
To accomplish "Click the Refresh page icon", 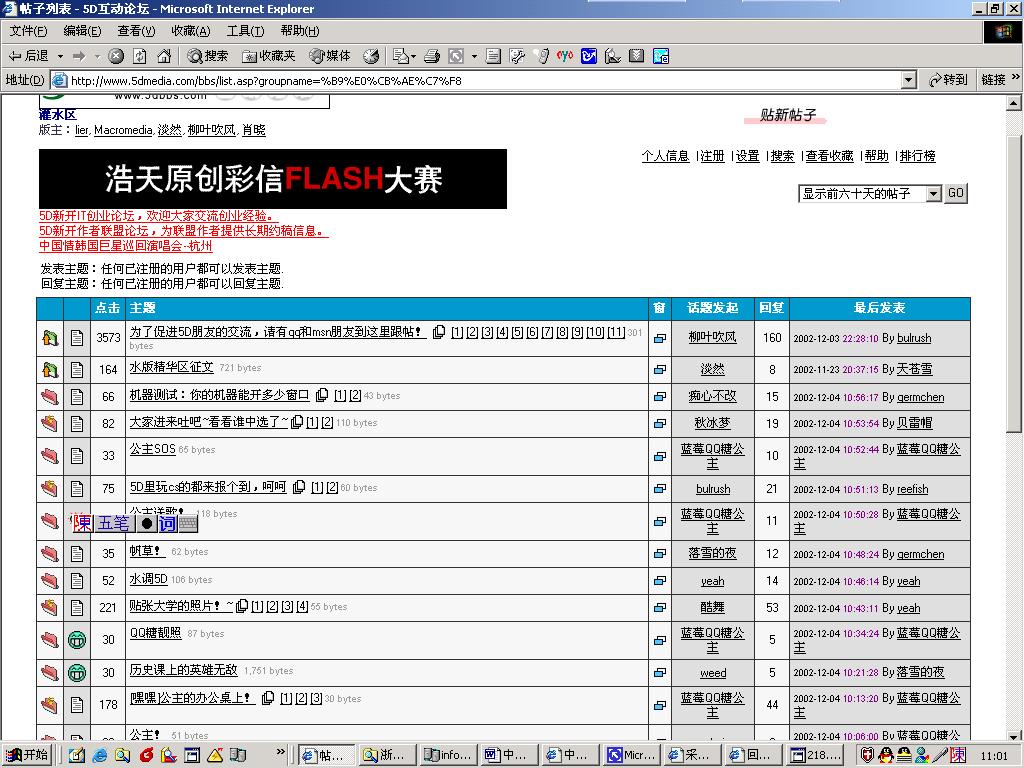I will 140,56.
